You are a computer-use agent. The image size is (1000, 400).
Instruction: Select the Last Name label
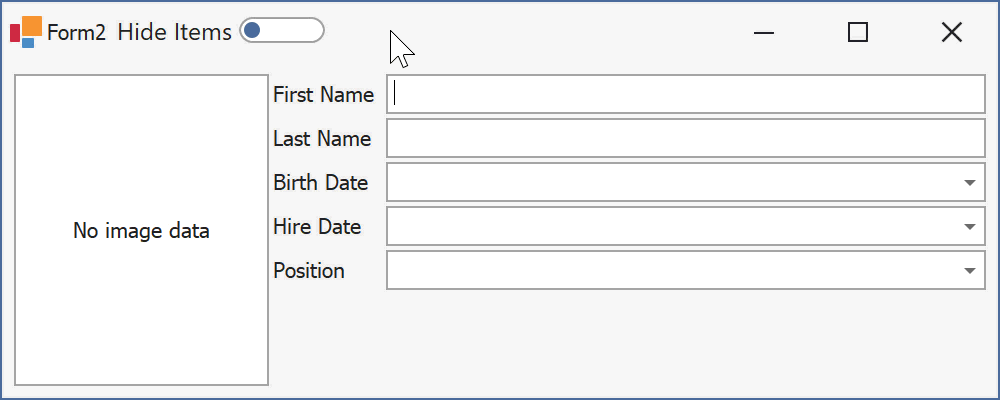[322, 138]
